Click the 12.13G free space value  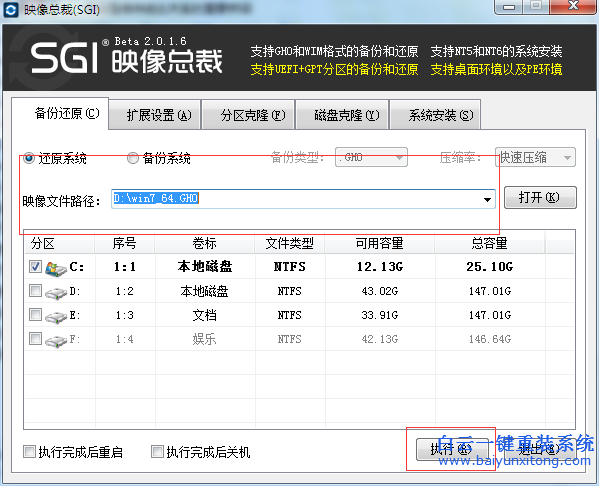pyautogui.click(x=380, y=267)
